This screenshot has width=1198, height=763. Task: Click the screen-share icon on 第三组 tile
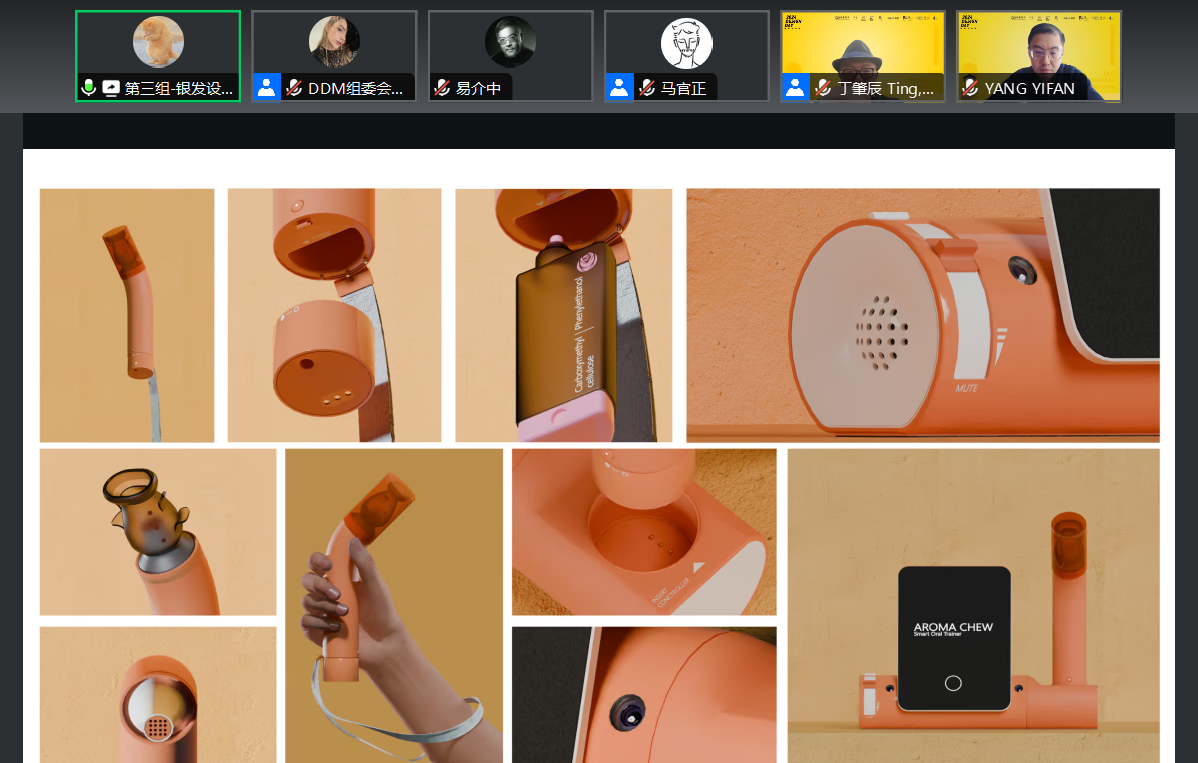click(110, 88)
